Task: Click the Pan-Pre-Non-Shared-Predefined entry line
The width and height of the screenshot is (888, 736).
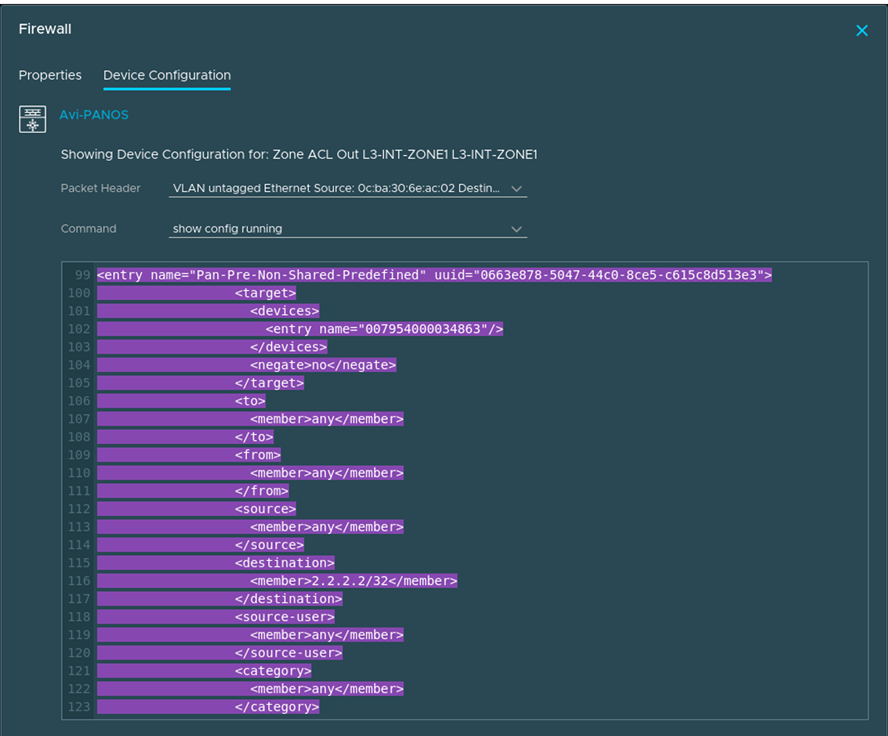Action: click(x=434, y=275)
